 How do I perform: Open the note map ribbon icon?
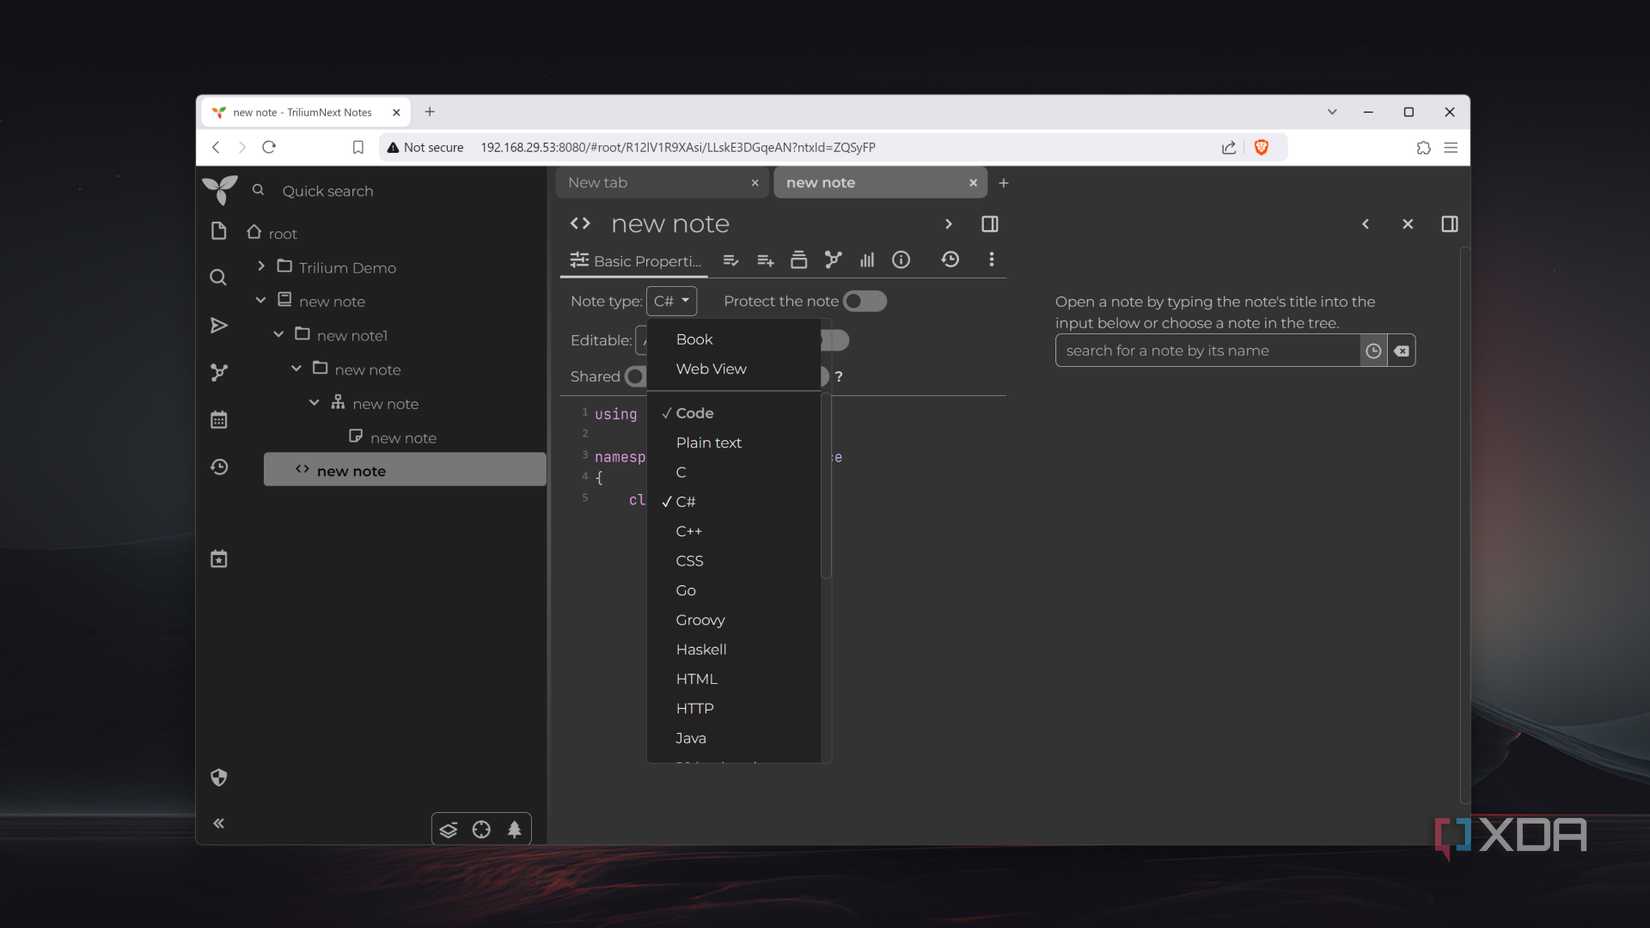point(832,260)
